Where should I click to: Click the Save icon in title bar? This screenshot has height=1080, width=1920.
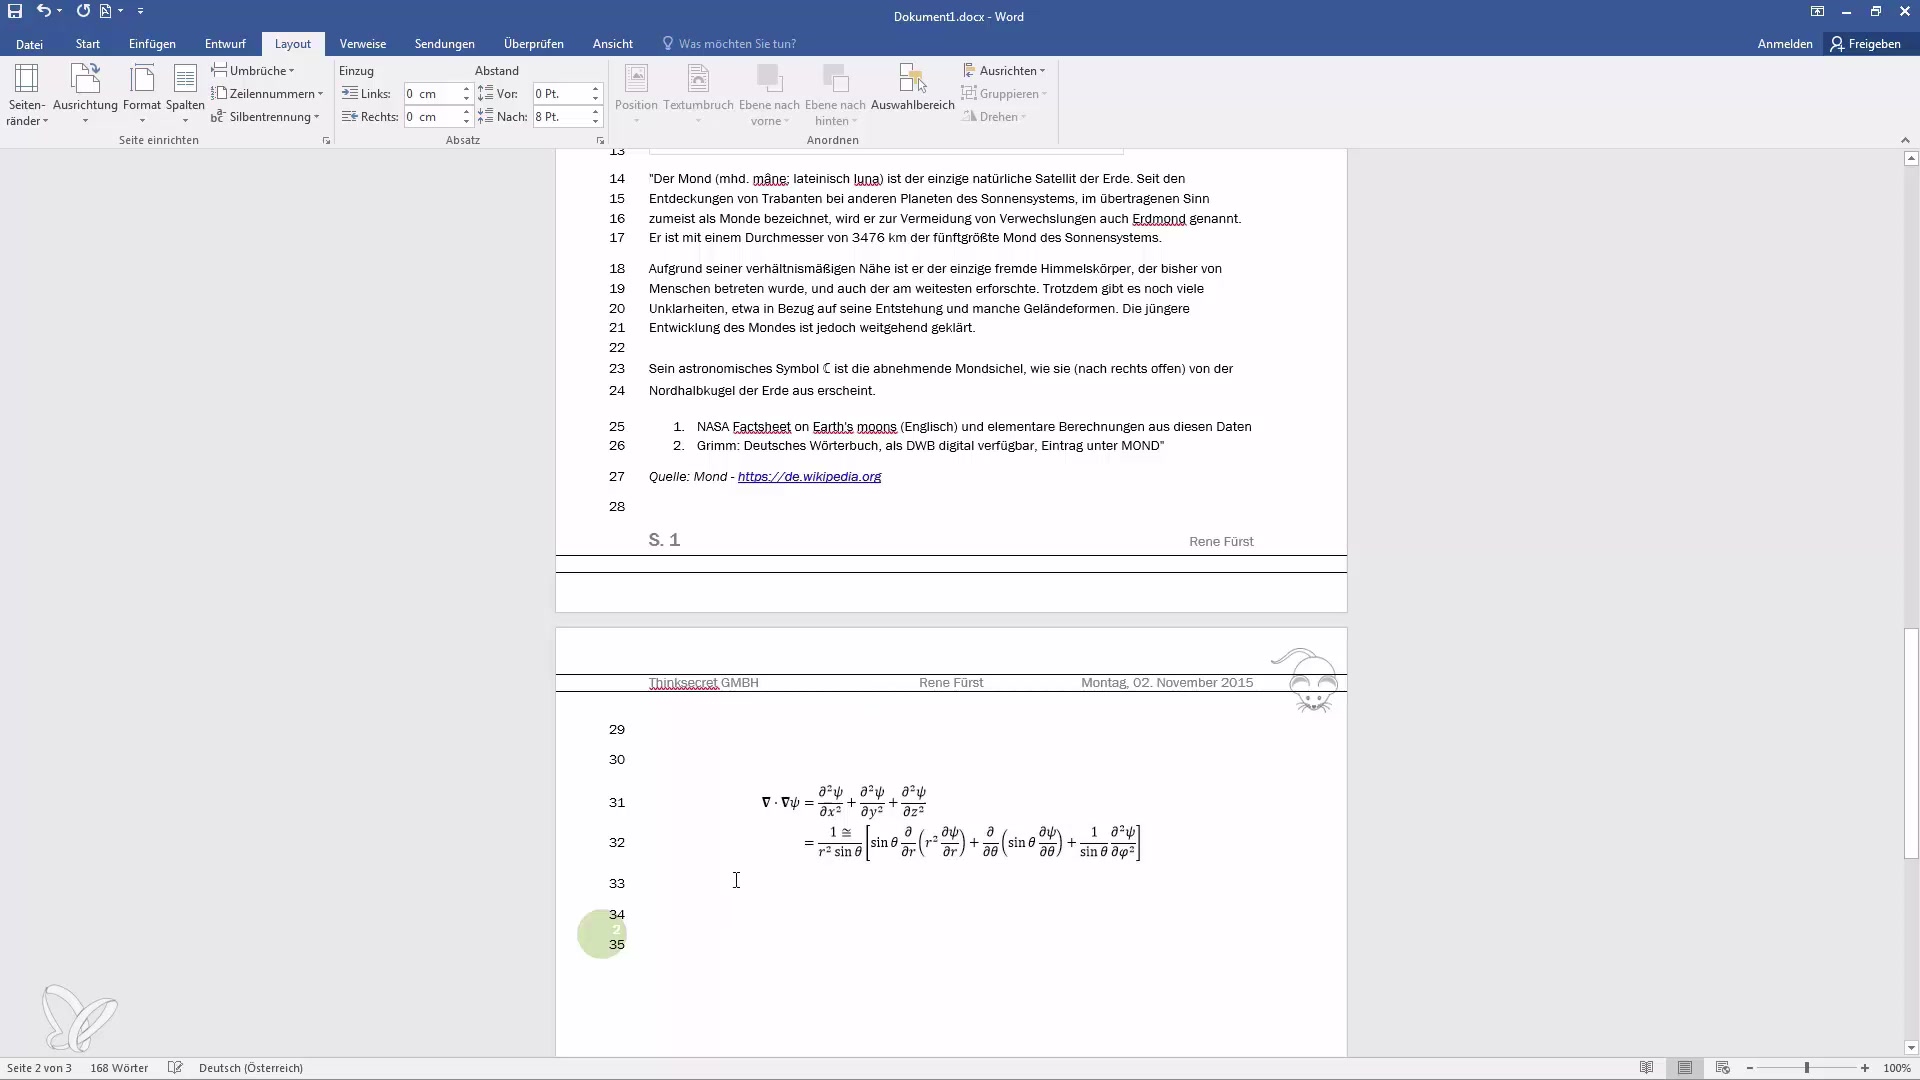point(15,11)
